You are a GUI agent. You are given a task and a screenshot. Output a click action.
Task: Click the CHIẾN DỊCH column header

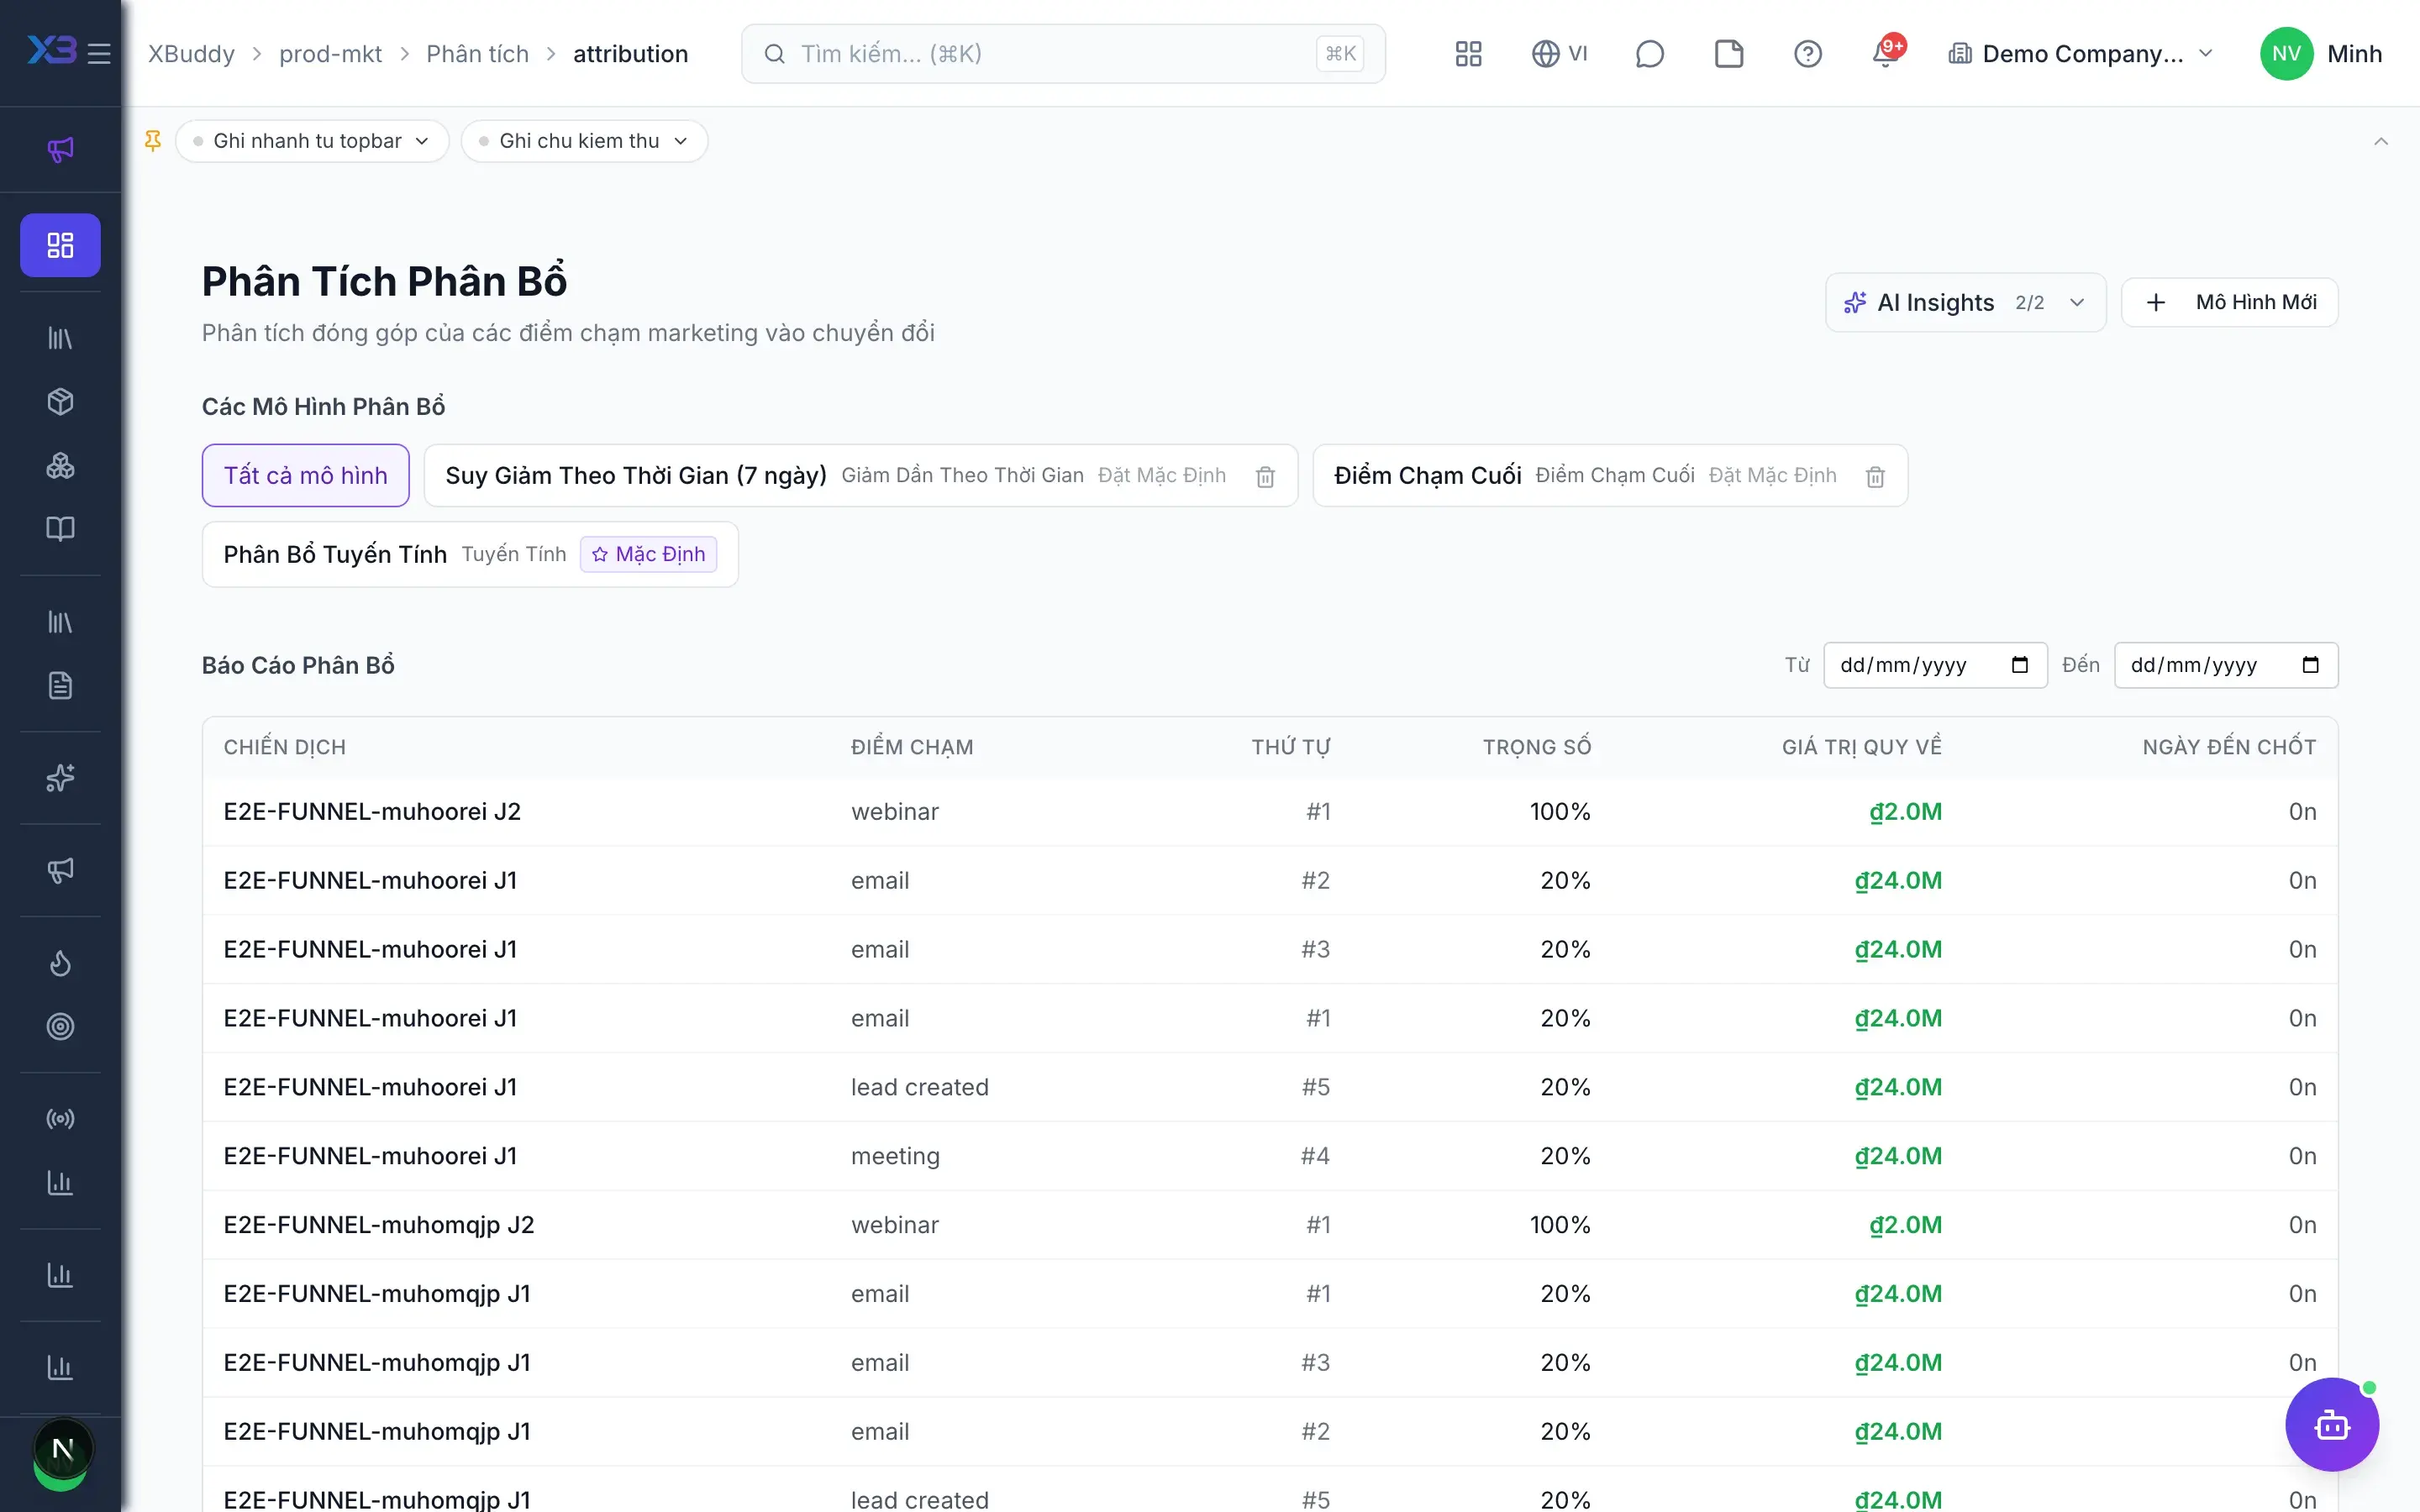click(x=284, y=747)
